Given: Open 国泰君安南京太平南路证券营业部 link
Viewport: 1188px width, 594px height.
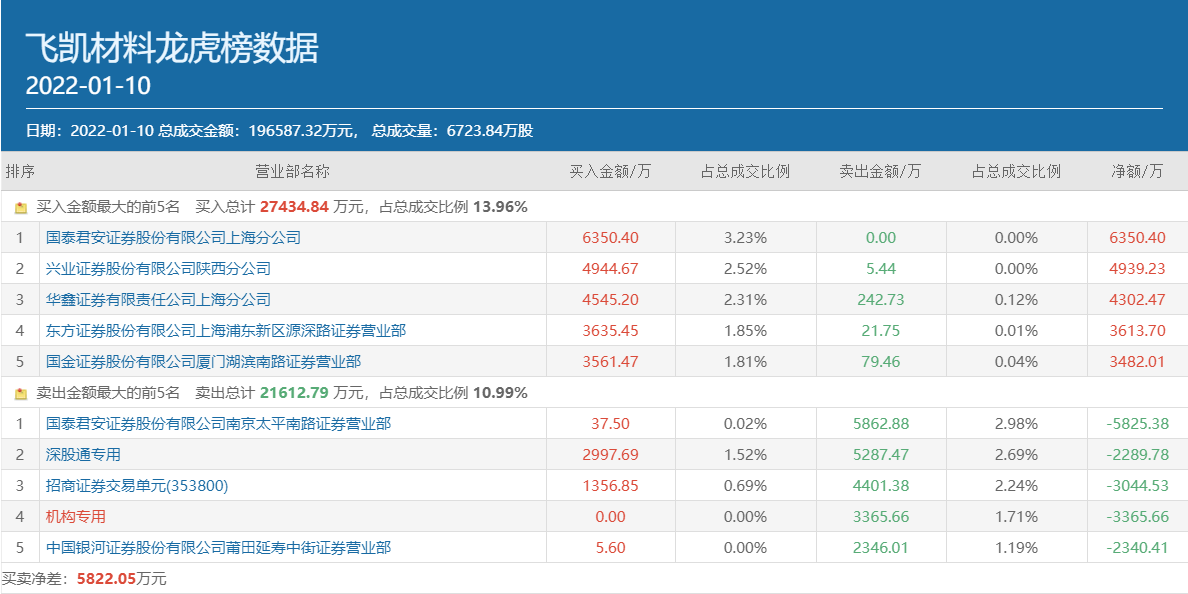Looking at the screenshot, I should [x=218, y=424].
